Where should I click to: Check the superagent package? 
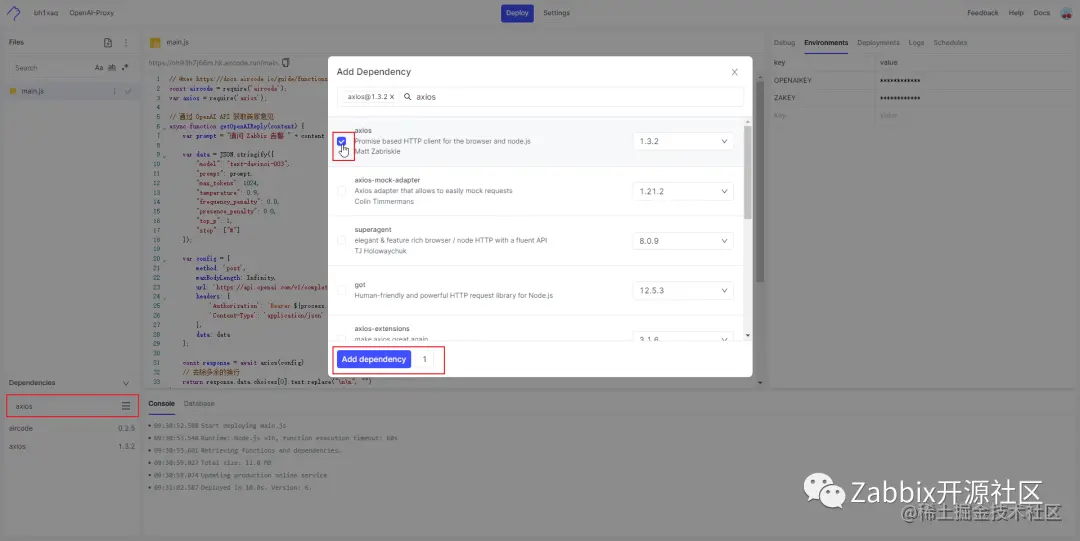pyautogui.click(x=342, y=241)
